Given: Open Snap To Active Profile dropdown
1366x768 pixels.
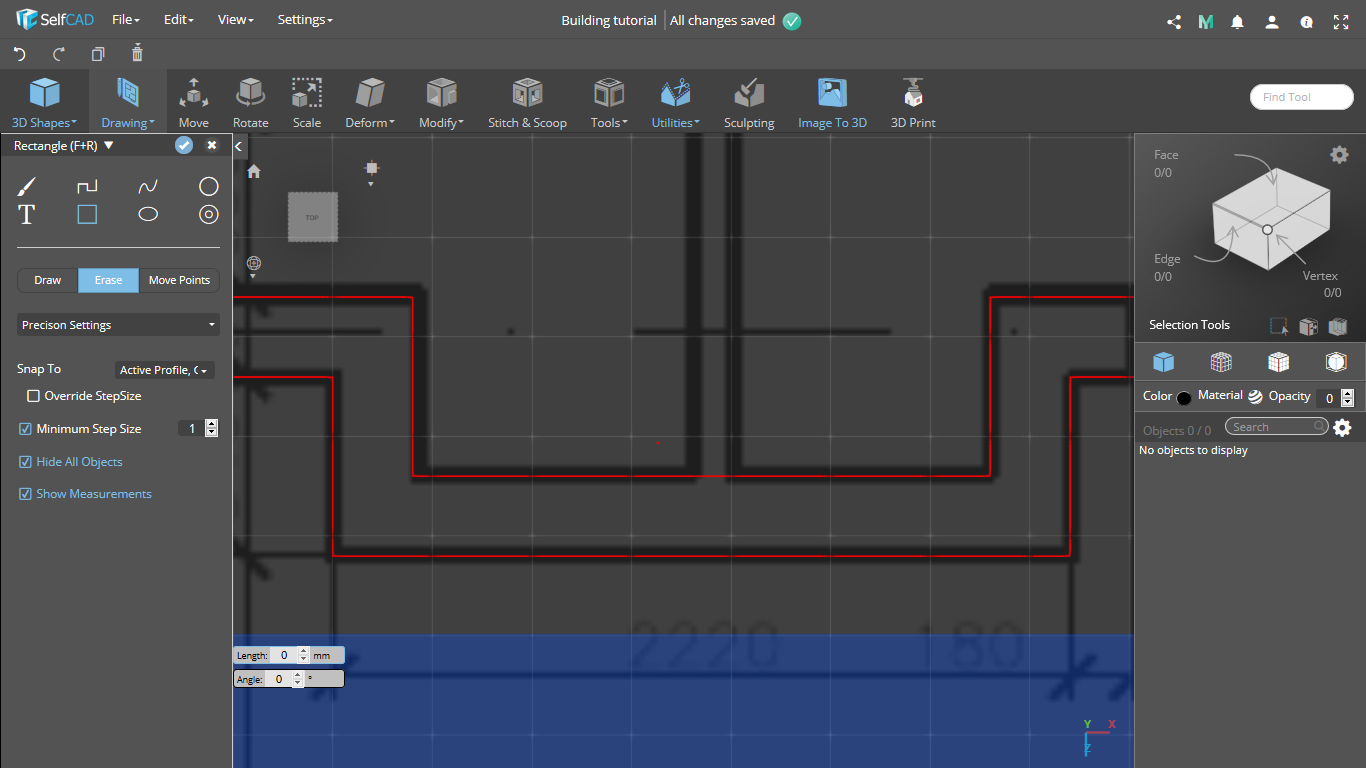Looking at the screenshot, I should 164,370.
